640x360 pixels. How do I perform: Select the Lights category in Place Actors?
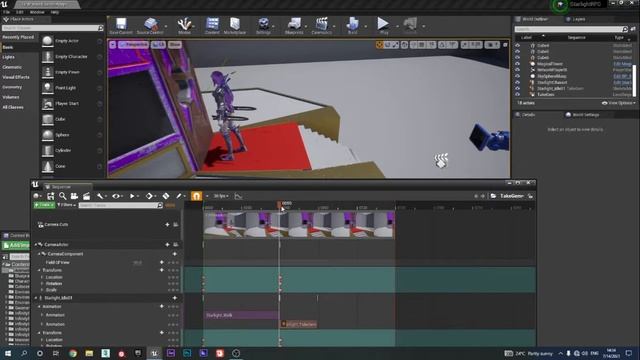pyautogui.click(x=9, y=57)
